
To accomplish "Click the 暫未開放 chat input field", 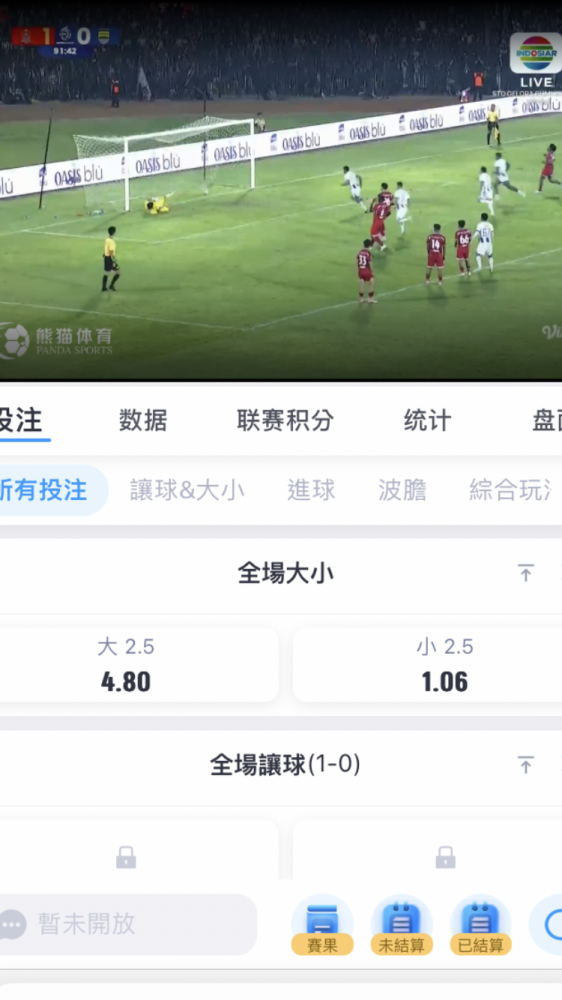I will (x=128, y=924).
